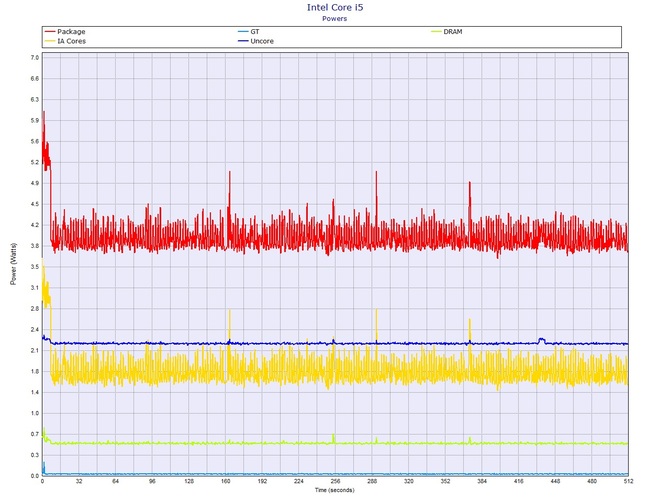Click the 384 x-axis tick label
670x502 pixels.
pyautogui.click(x=482, y=481)
